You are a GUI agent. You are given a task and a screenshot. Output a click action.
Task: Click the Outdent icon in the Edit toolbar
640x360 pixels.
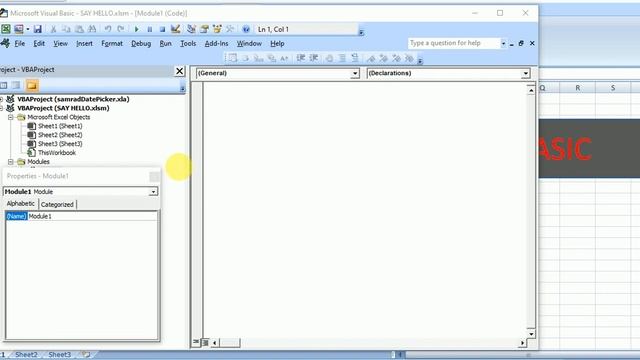coord(313,58)
